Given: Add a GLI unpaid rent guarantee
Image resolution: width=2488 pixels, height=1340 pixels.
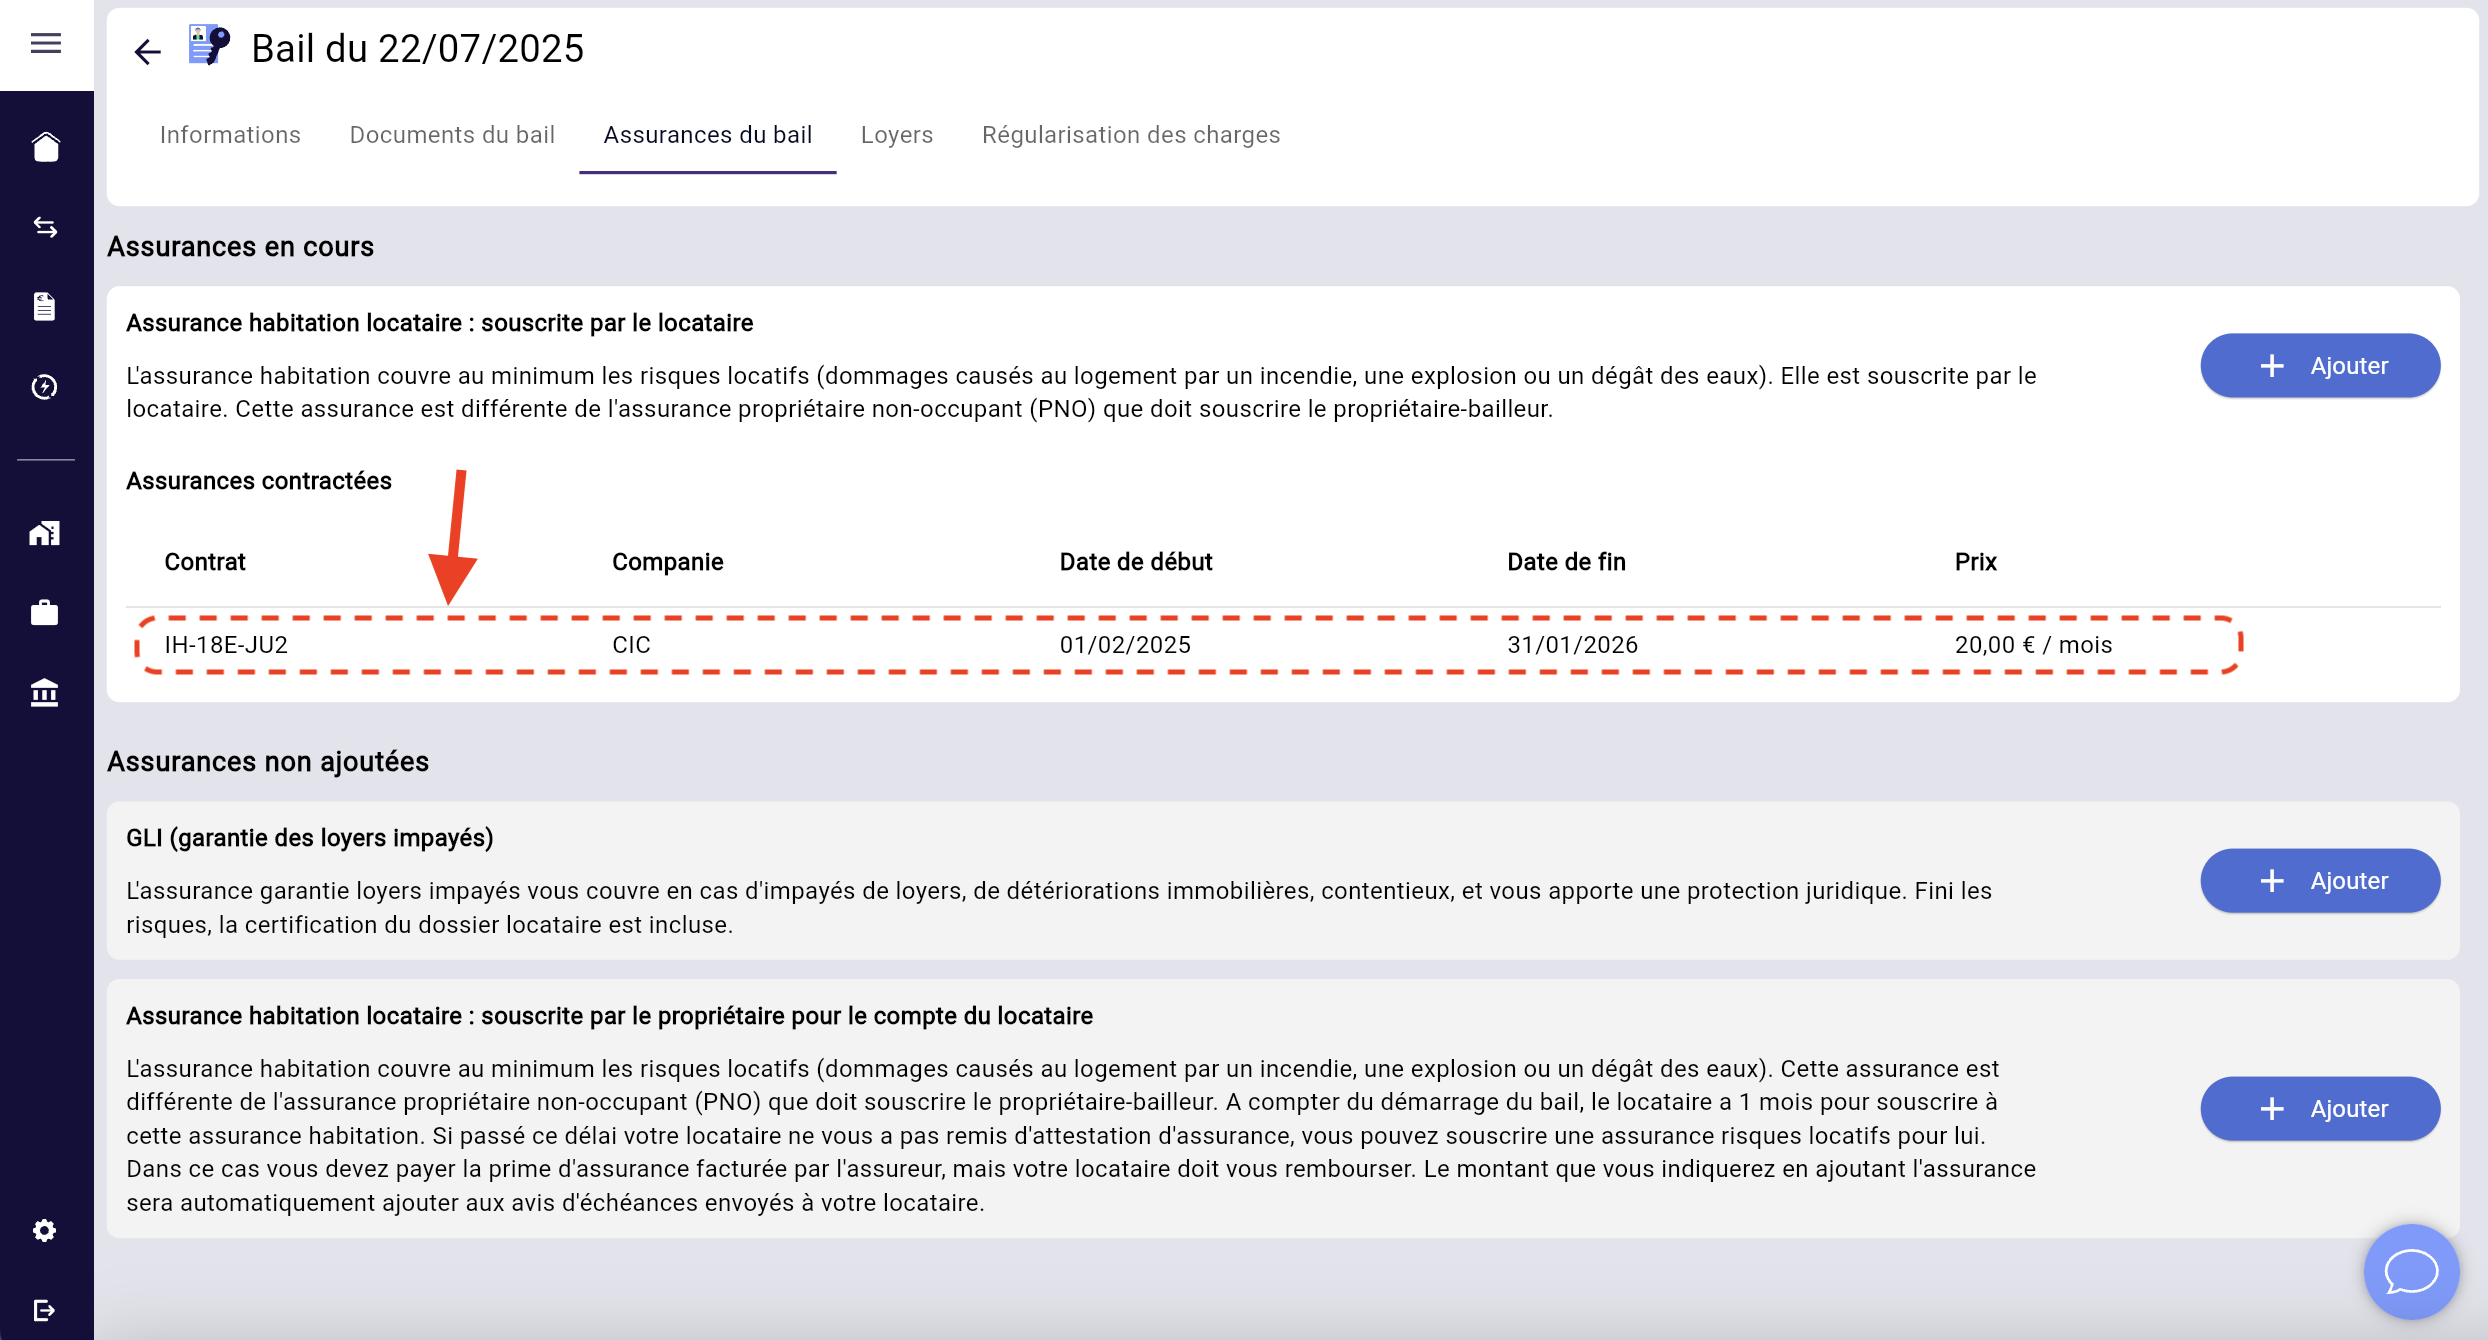Looking at the screenshot, I should 2320,881.
